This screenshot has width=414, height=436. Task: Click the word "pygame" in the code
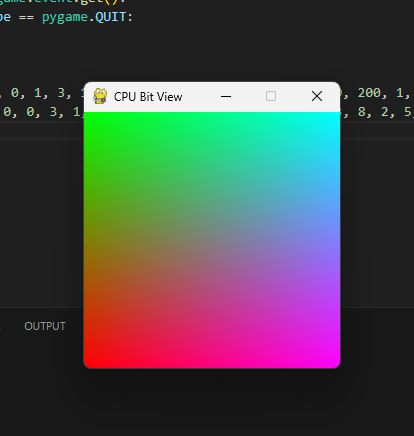click(65, 17)
